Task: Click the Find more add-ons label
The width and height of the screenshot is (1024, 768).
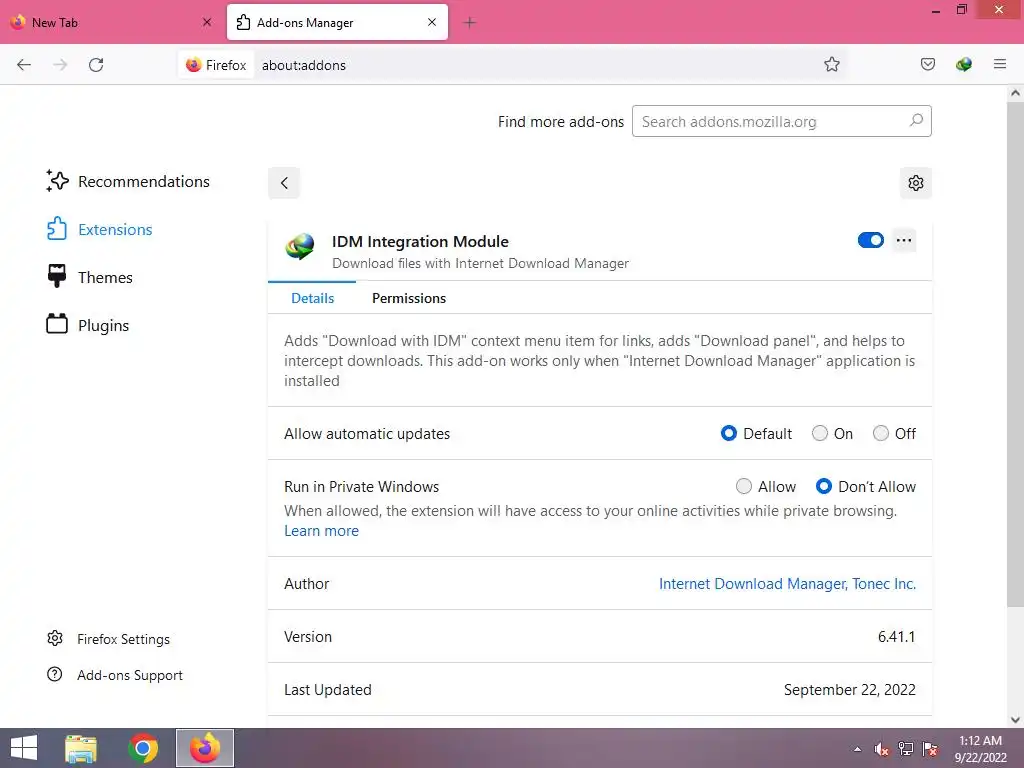Action: click(560, 121)
